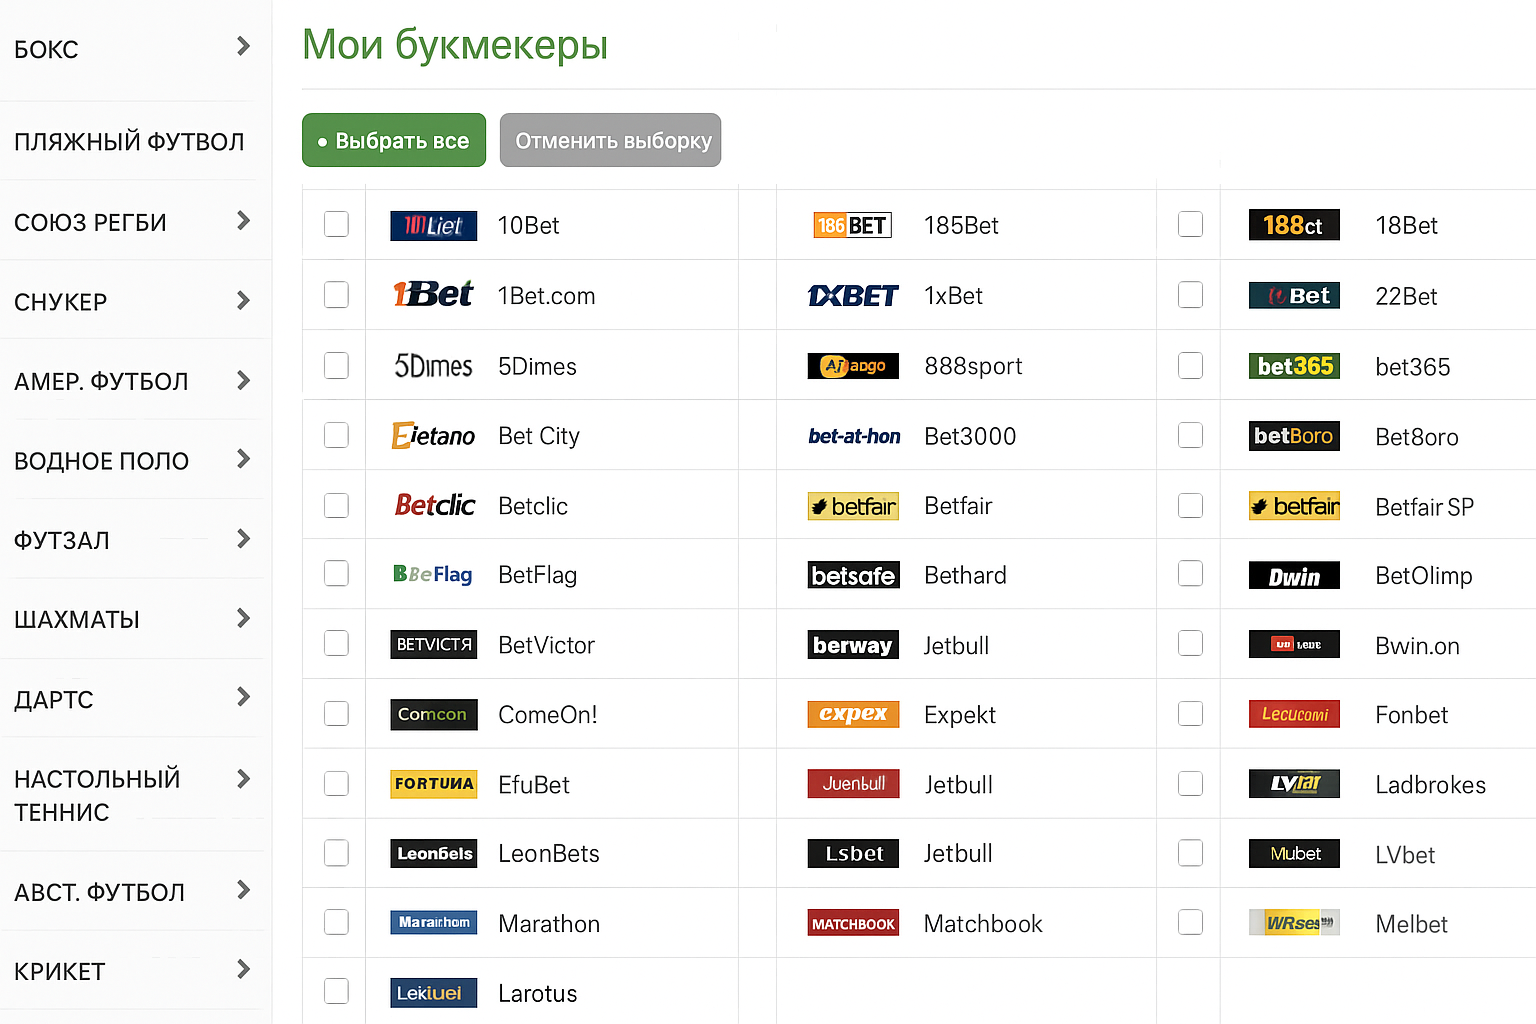Expand the ШАХМАТЫ sidebar chevron
This screenshot has height=1024, width=1536.
243,618
